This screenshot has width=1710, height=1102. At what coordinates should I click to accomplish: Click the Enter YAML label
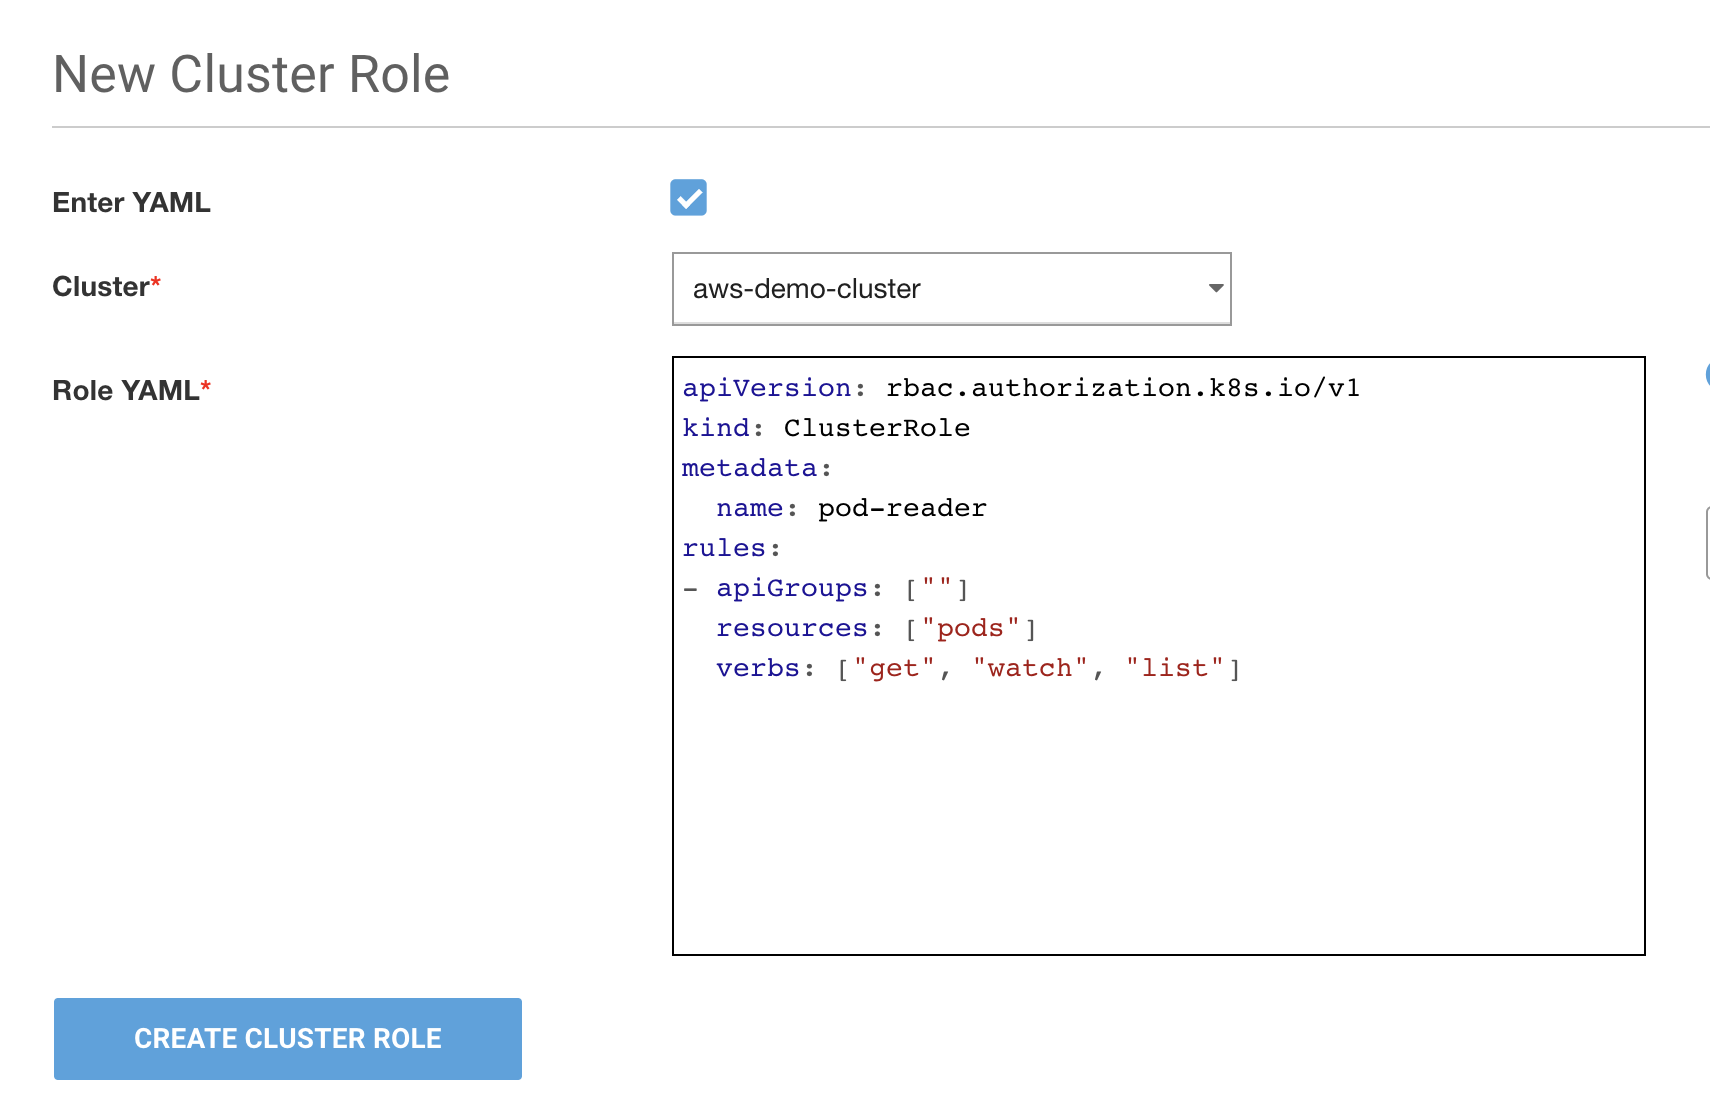[131, 203]
